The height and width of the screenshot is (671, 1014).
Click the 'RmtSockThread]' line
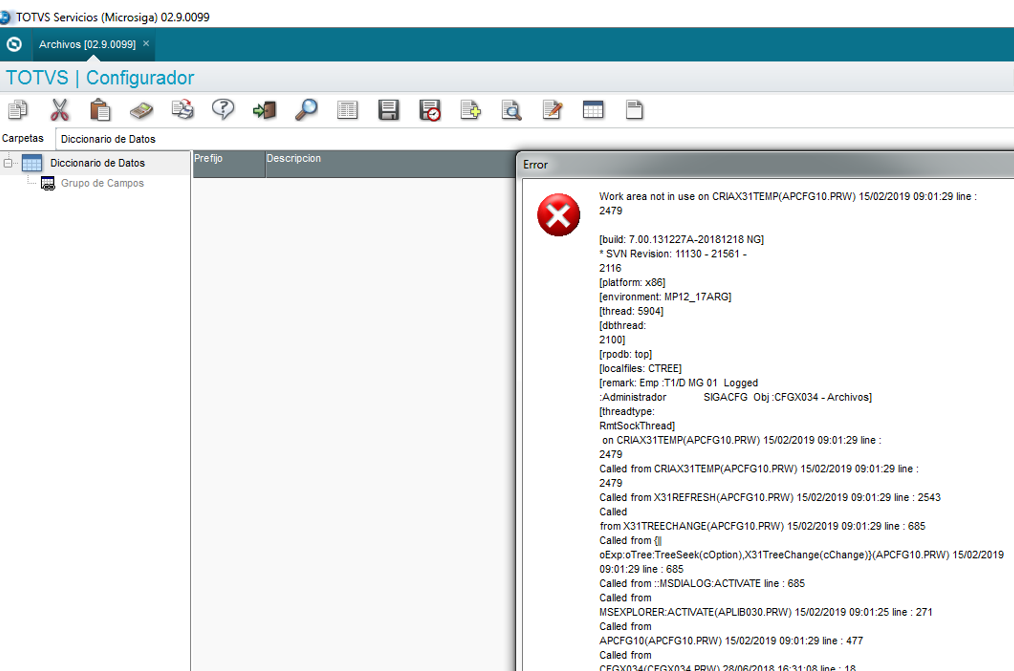point(637,426)
